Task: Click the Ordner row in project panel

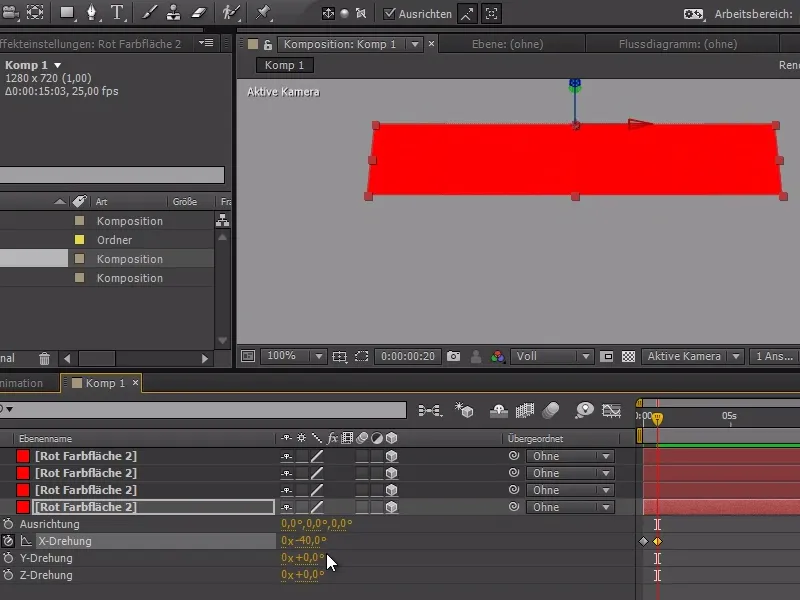Action: (x=107, y=240)
